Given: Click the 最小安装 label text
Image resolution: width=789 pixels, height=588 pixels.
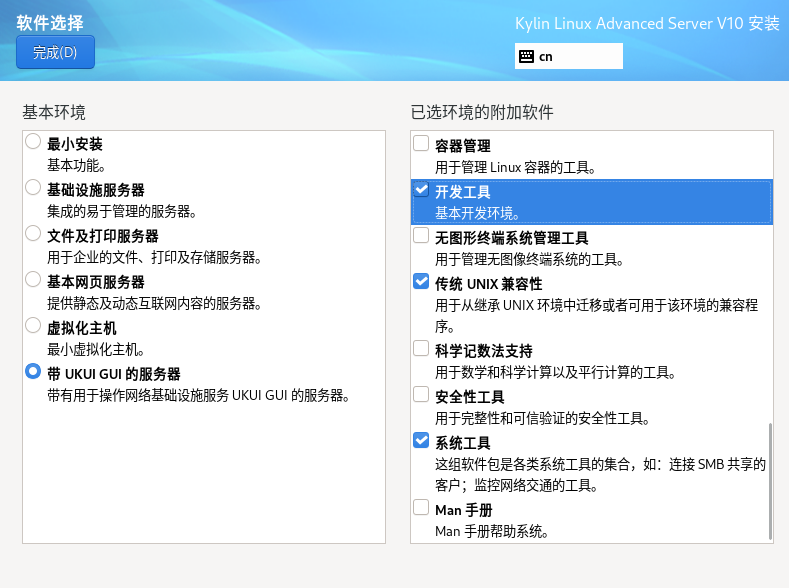Looking at the screenshot, I should click(75, 144).
